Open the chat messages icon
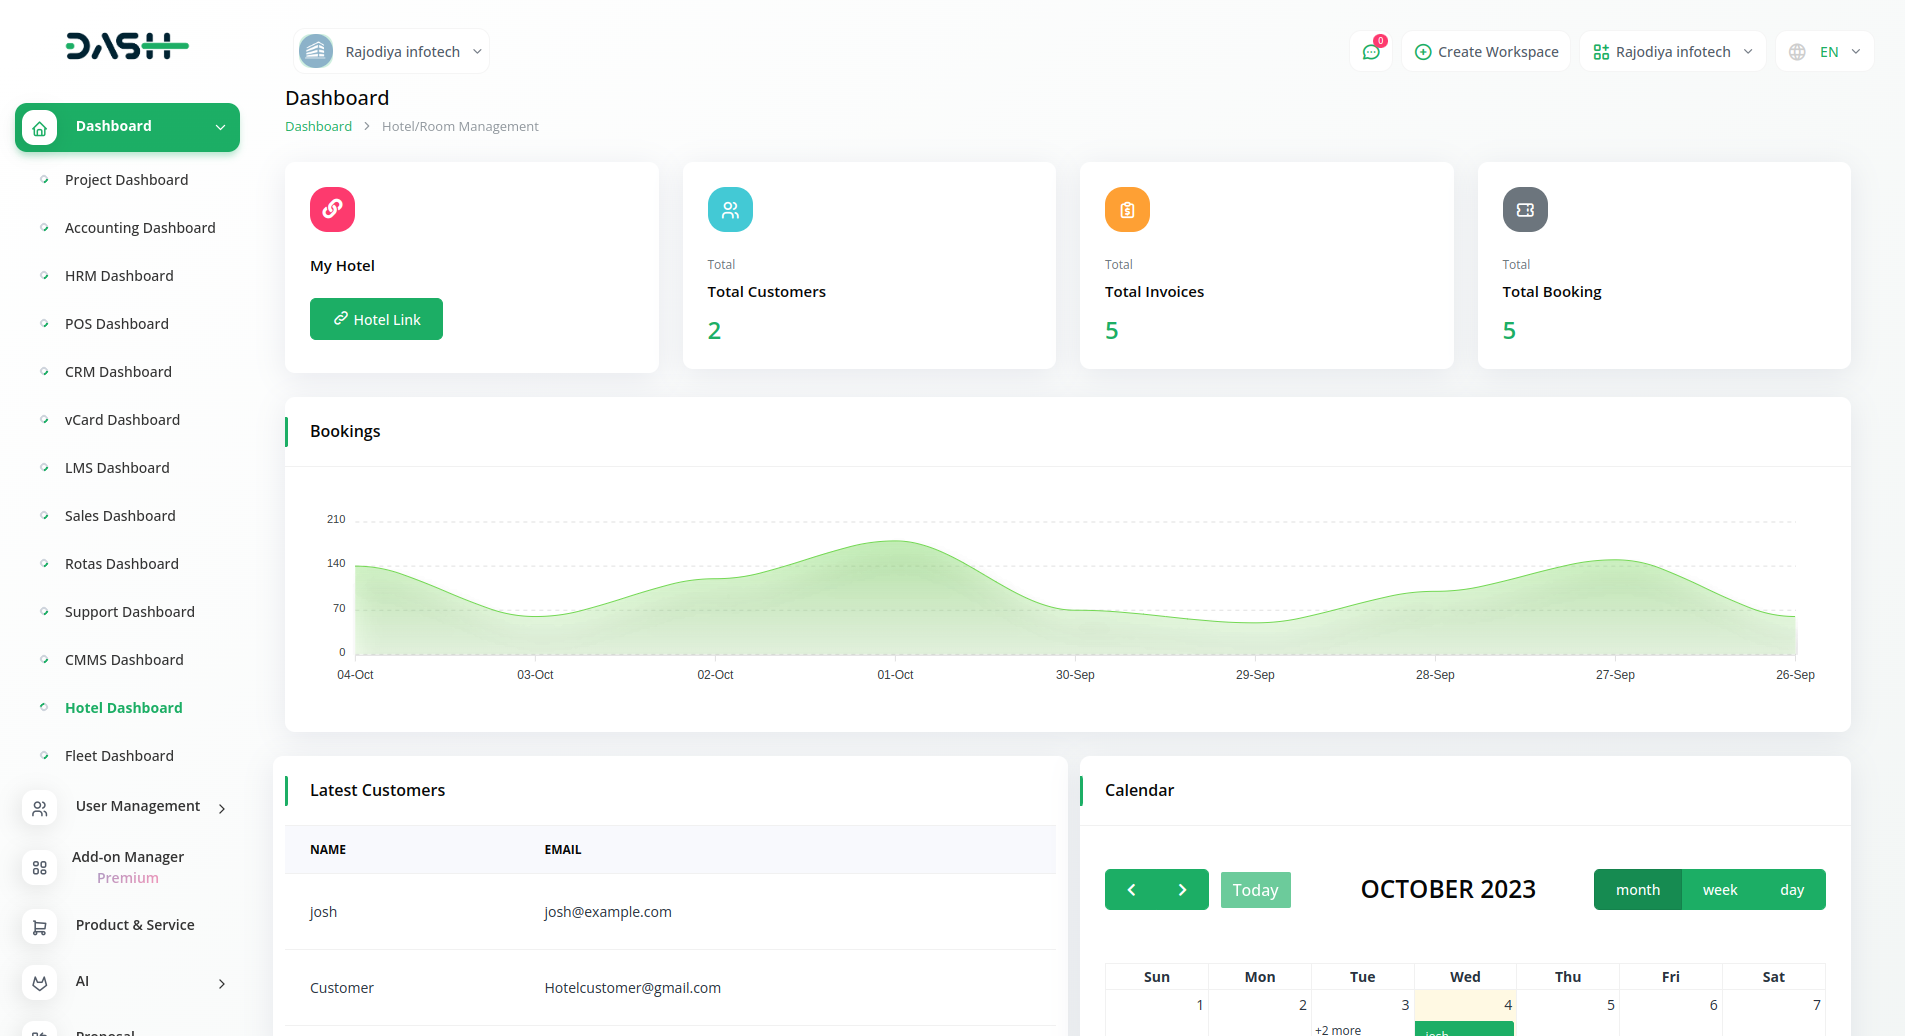This screenshot has height=1036, width=1905. coord(1371,52)
